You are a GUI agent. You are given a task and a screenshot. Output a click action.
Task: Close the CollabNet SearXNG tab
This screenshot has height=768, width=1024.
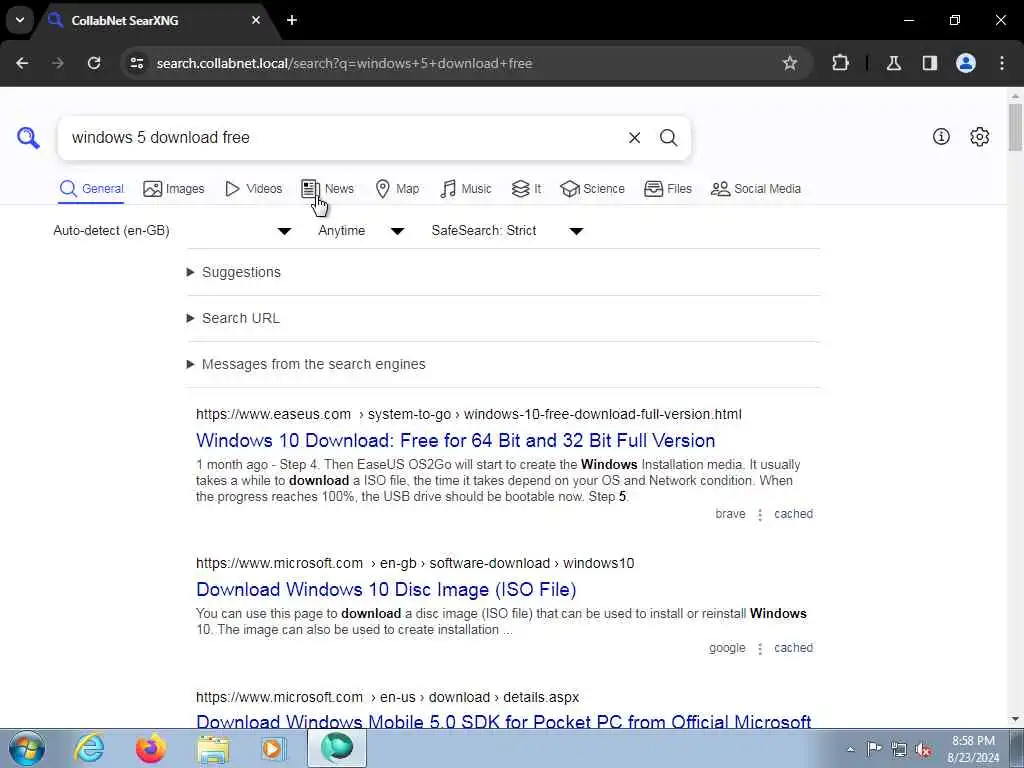pos(256,20)
